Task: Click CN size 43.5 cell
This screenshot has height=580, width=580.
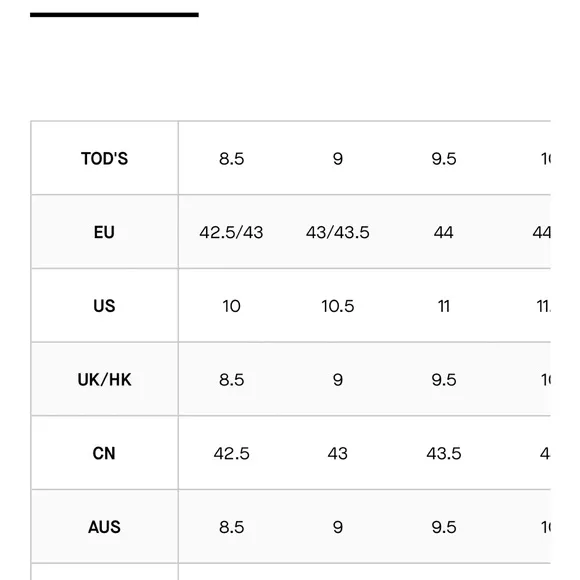Action: 444,453
